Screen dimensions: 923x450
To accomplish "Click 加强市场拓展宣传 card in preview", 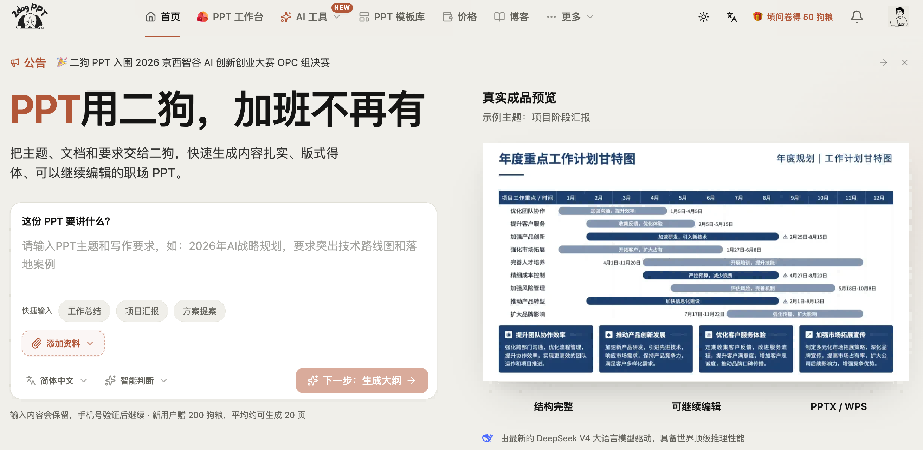I will 846,349.
